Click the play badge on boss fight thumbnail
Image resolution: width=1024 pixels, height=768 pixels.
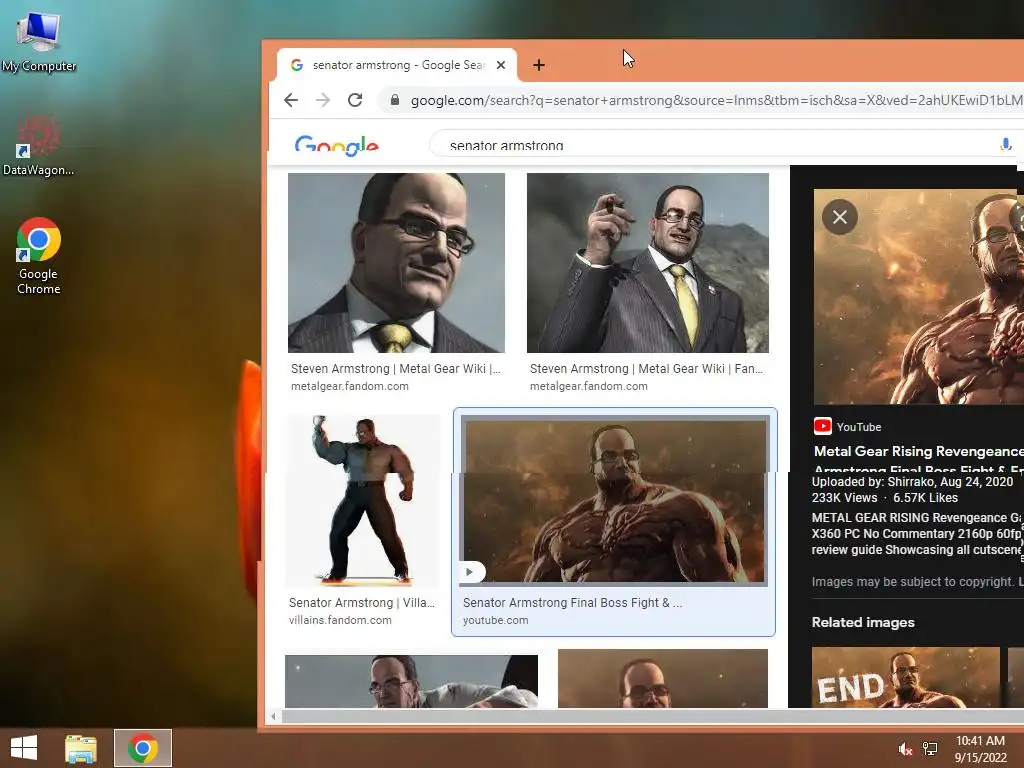471,572
